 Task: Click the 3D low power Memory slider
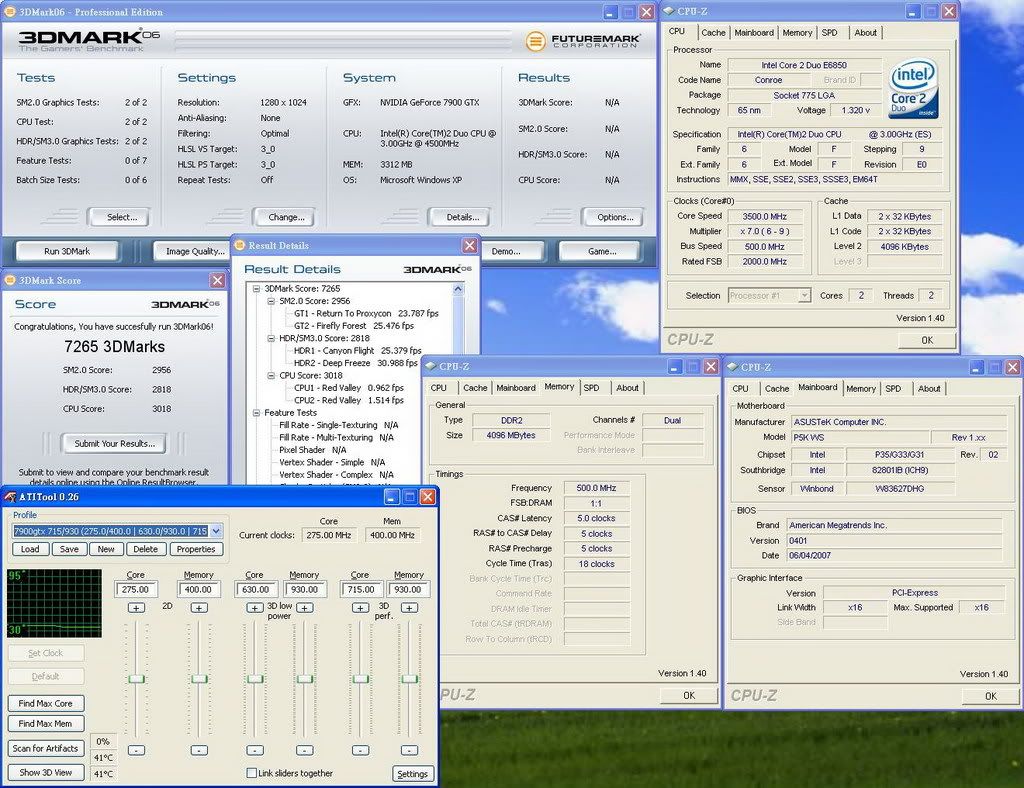(305, 679)
